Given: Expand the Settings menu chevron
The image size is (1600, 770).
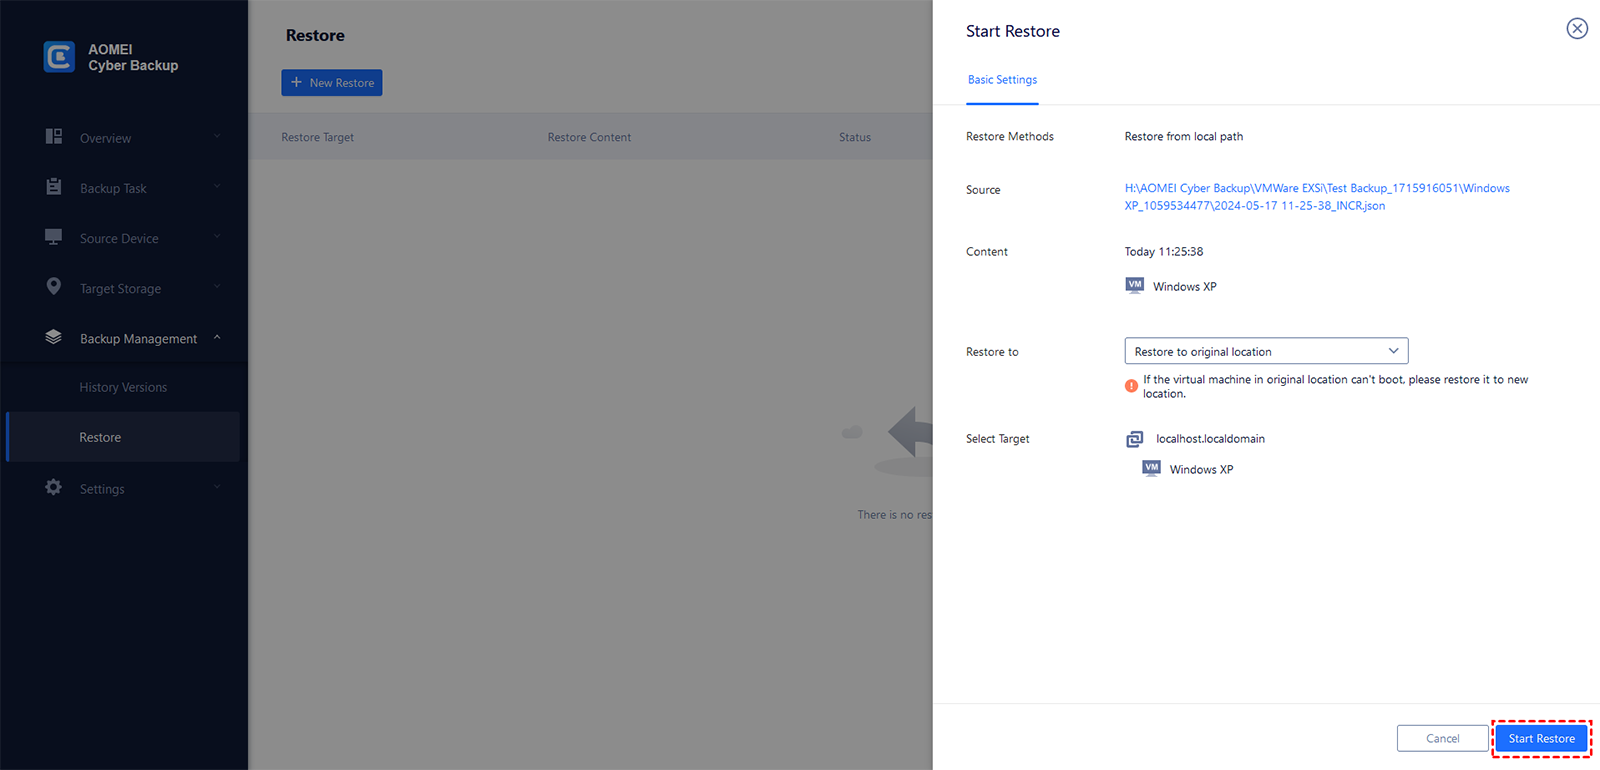Looking at the screenshot, I should point(217,488).
